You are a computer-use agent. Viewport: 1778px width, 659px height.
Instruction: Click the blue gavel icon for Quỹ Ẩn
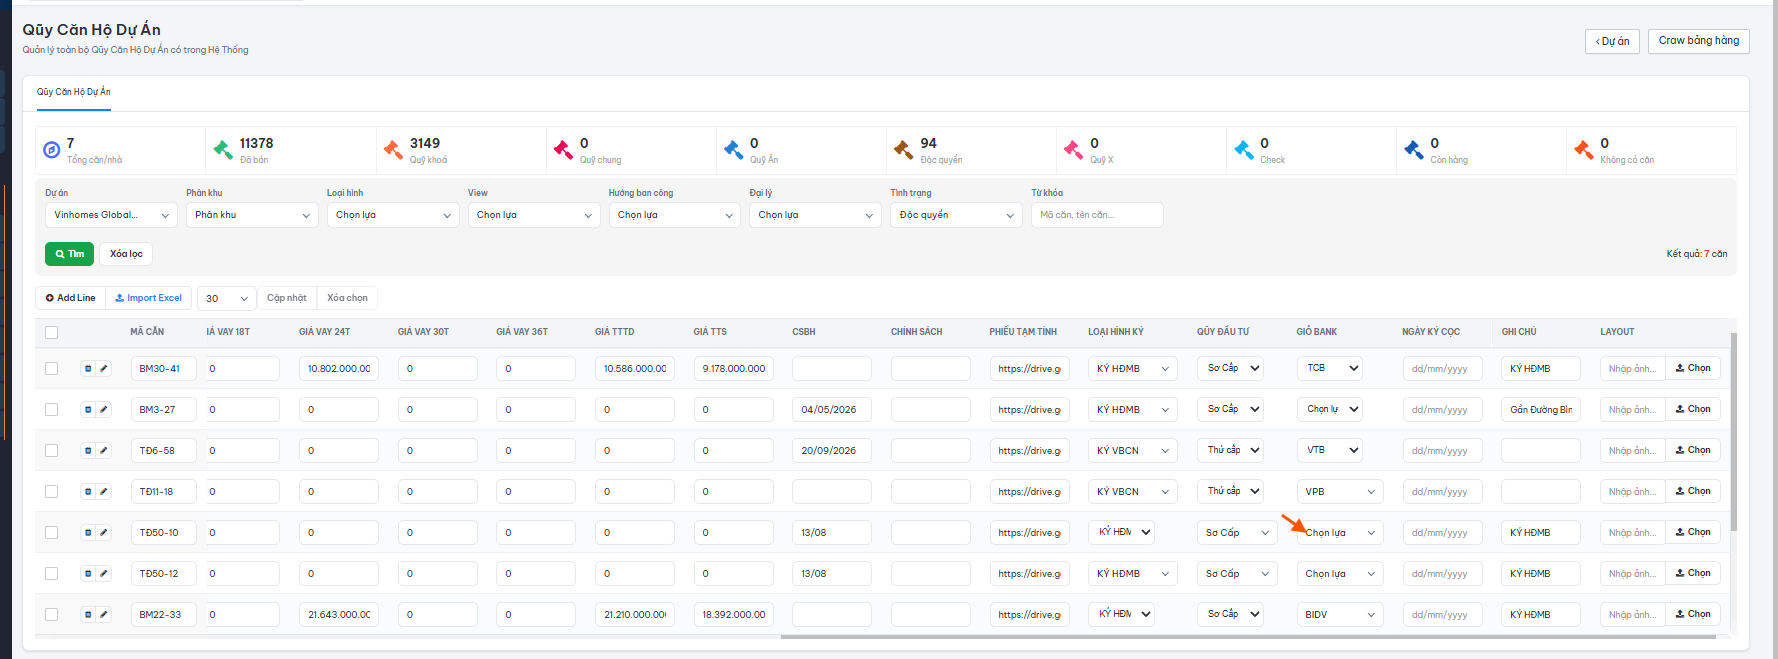pyautogui.click(x=733, y=150)
